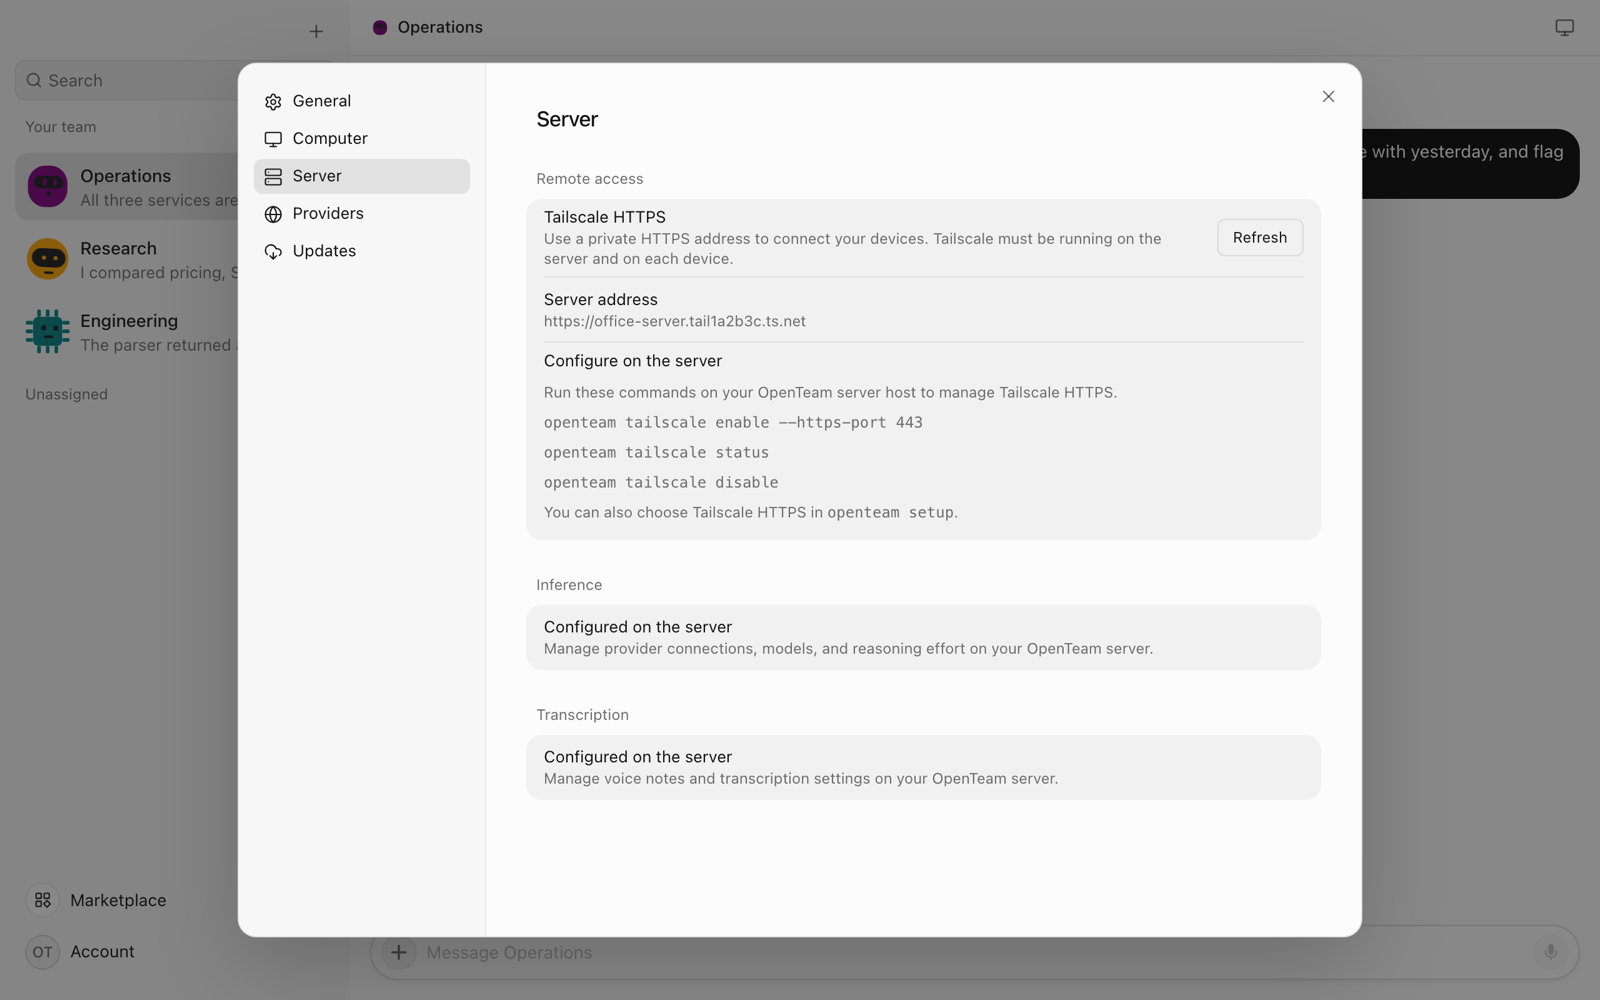
Task: Click the 'openteam tailscale status' command
Action: pyautogui.click(x=656, y=453)
